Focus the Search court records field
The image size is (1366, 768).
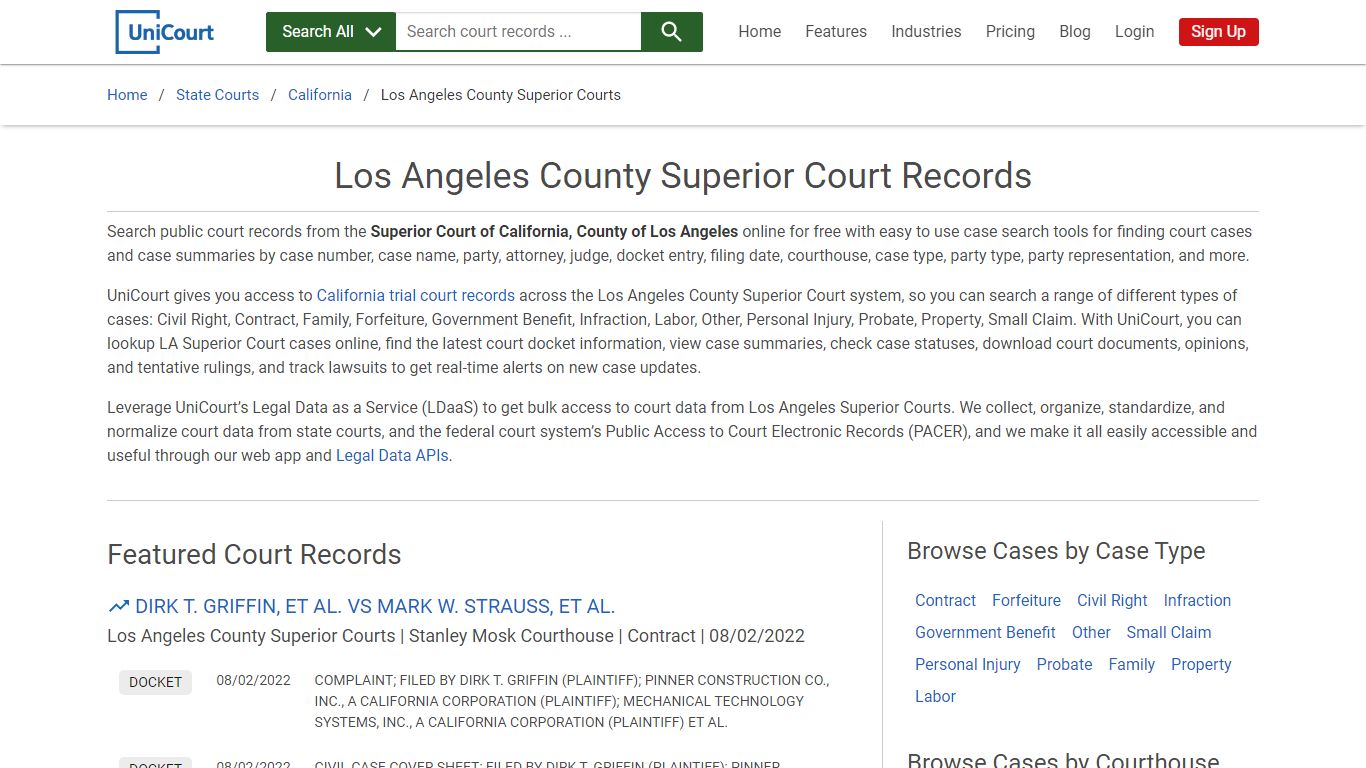pos(518,32)
